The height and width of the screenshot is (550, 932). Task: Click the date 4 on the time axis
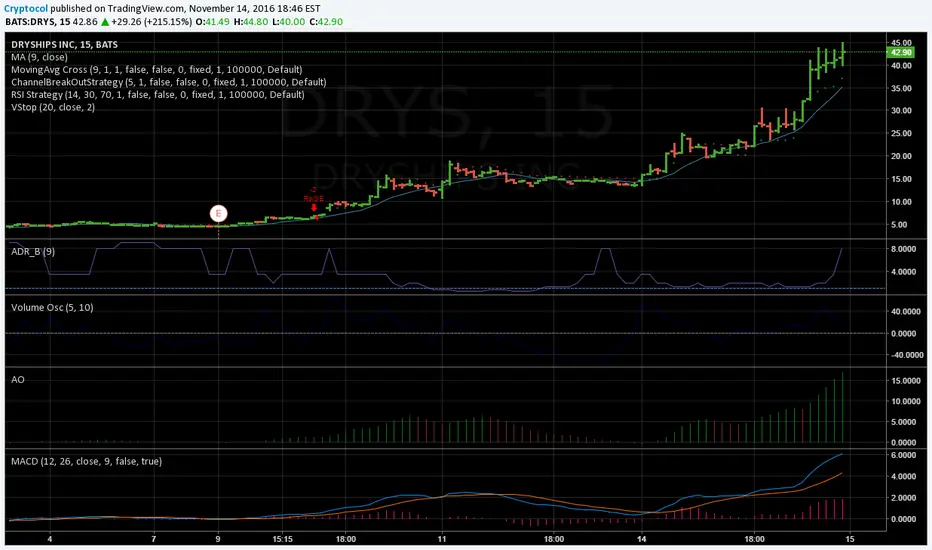coord(50,539)
